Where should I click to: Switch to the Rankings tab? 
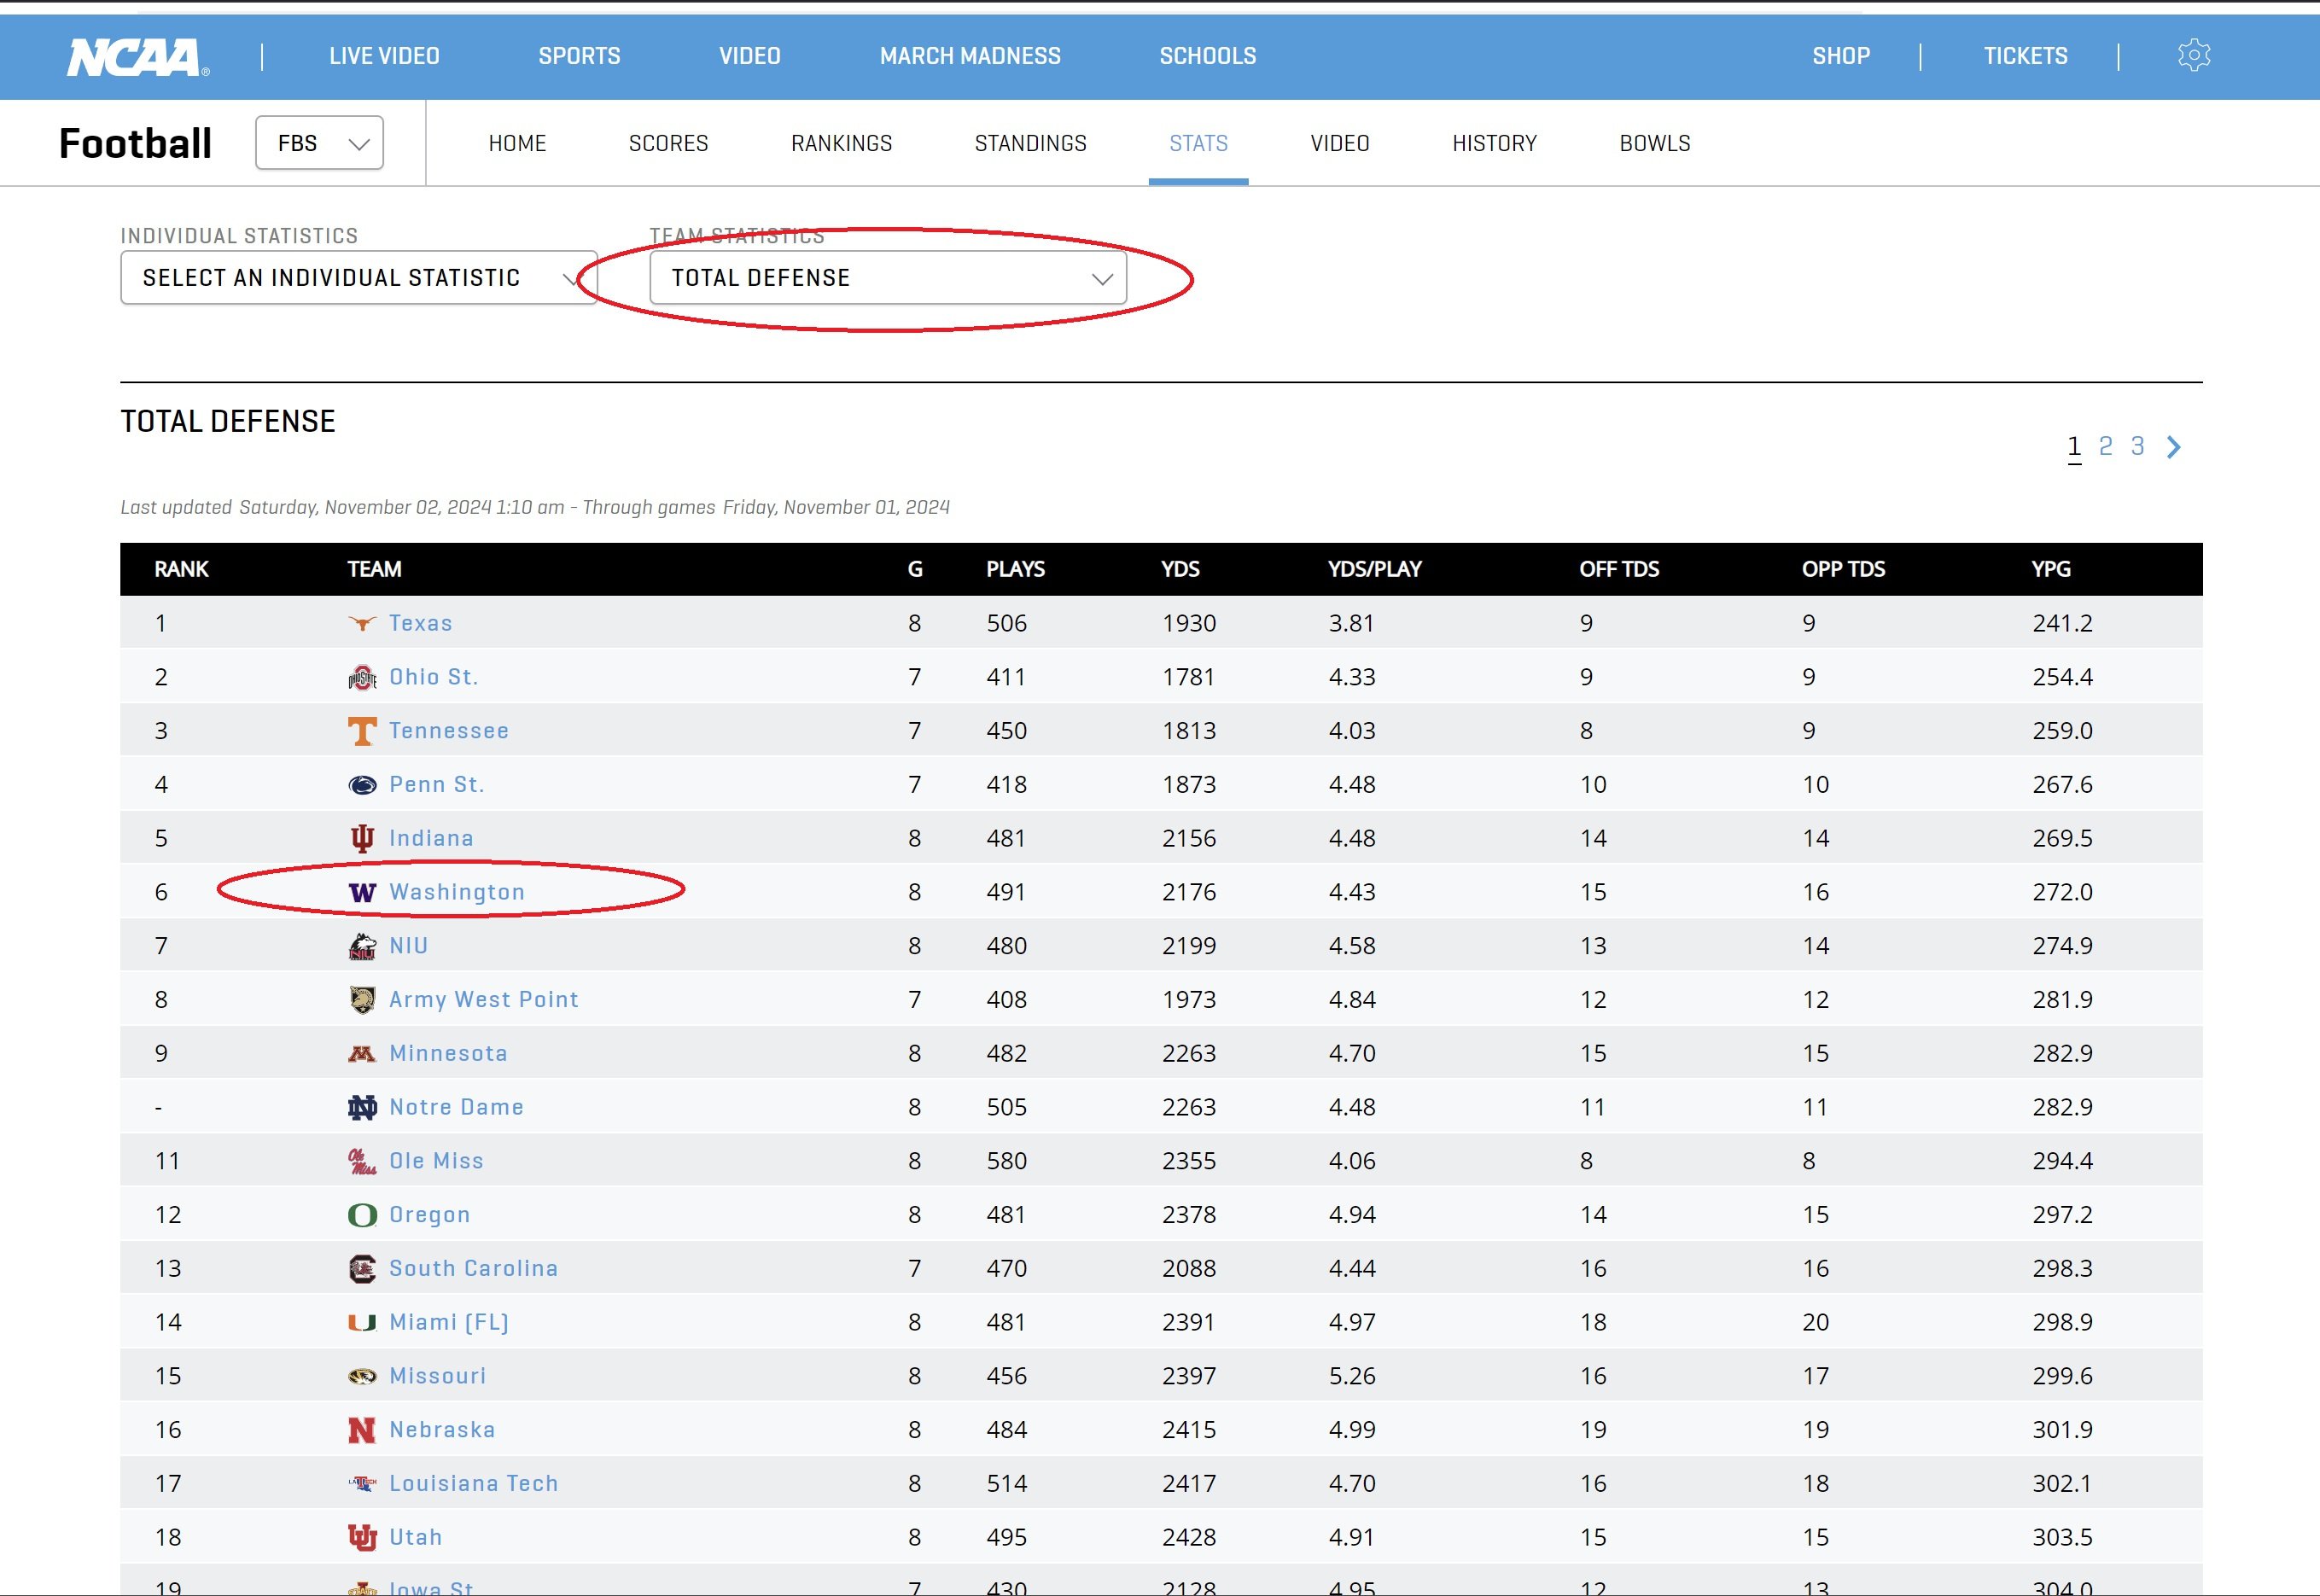pyautogui.click(x=841, y=143)
